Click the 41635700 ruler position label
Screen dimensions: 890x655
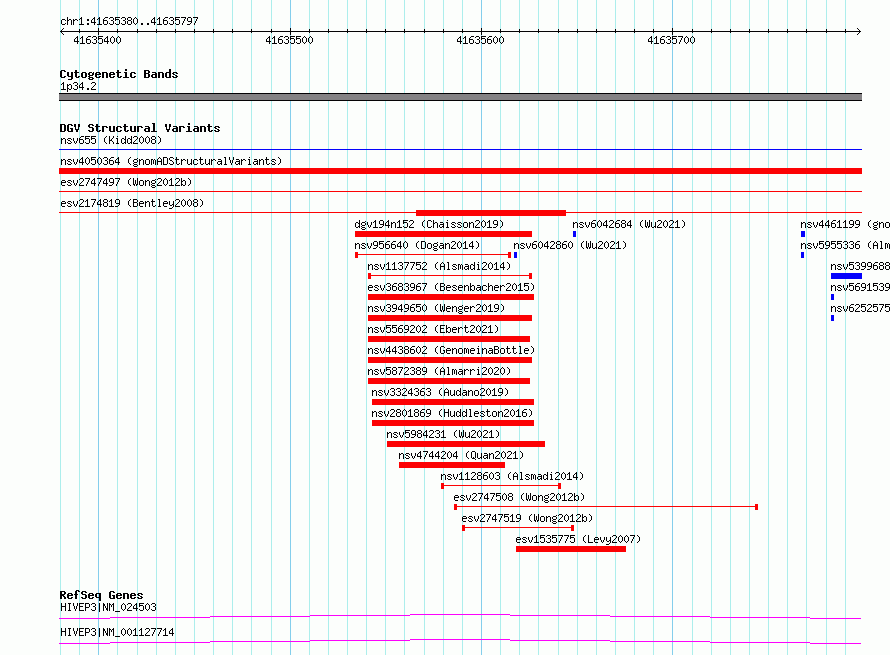click(671, 40)
